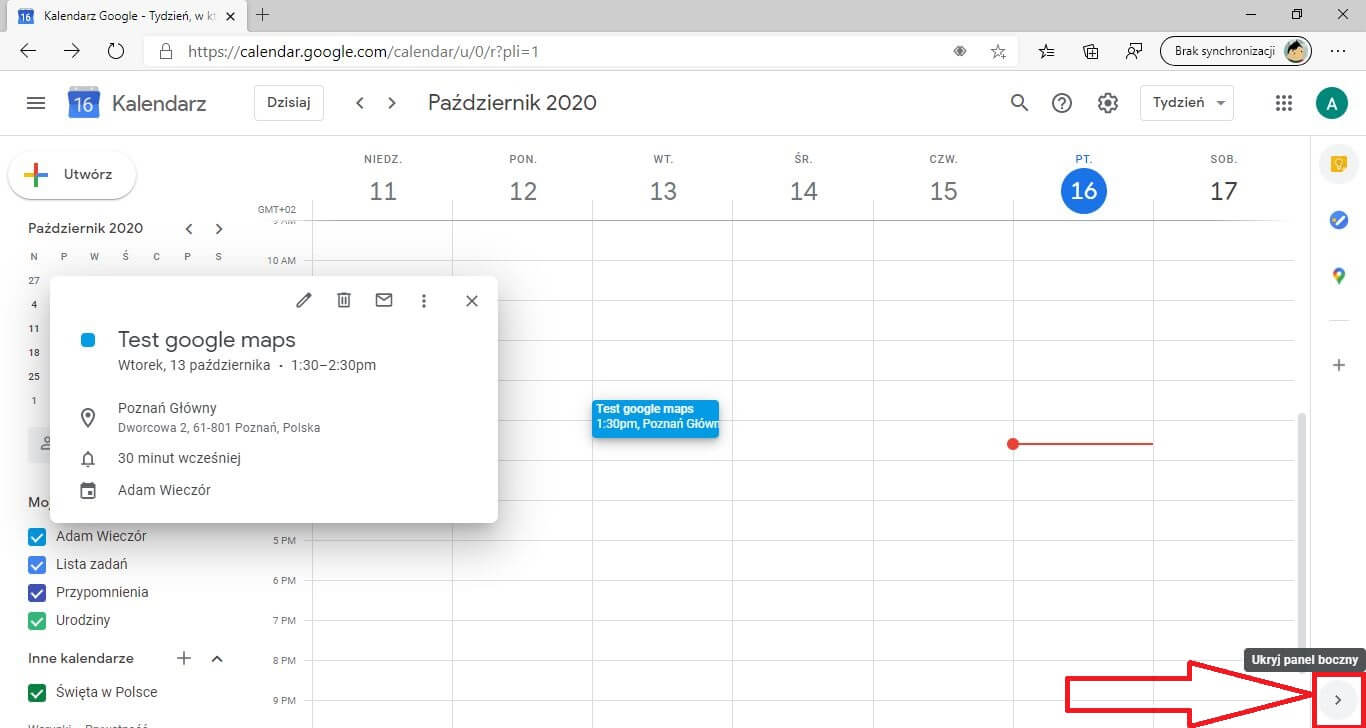Select day 15 Thursday header

click(x=944, y=191)
